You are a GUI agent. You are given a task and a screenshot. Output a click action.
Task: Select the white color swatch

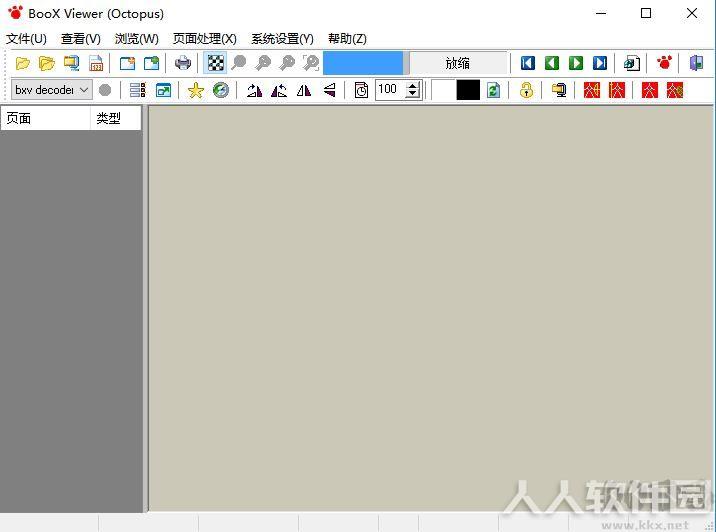(x=443, y=90)
